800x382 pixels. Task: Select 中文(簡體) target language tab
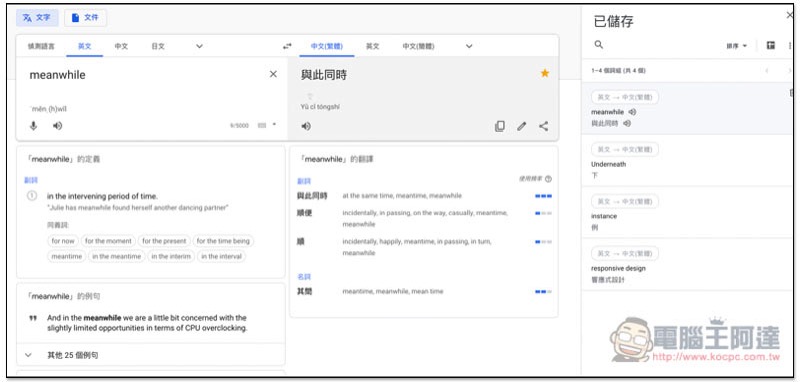418,46
